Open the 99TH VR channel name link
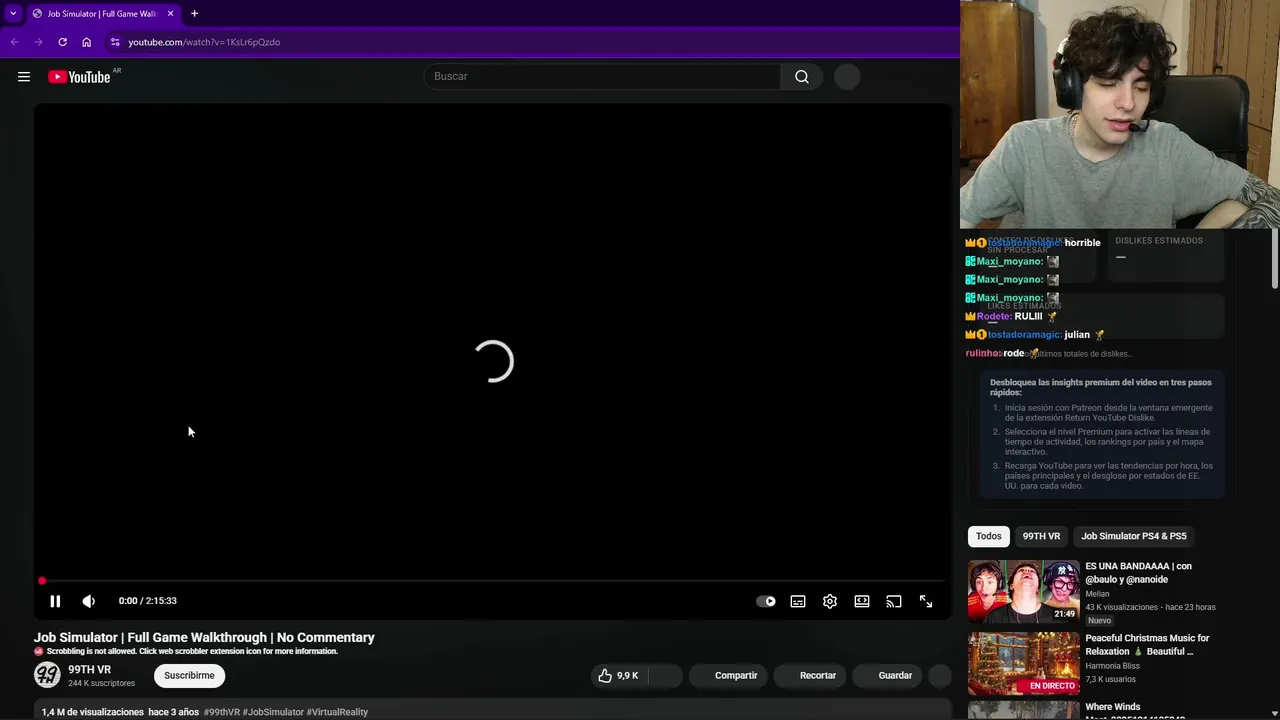1280x720 pixels. [89, 670]
